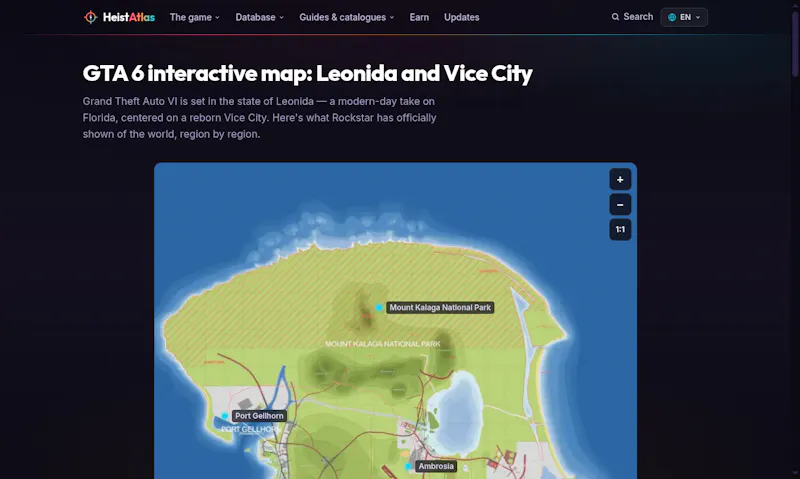
Task: Click the globe language icon
Action: pyautogui.click(x=672, y=17)
